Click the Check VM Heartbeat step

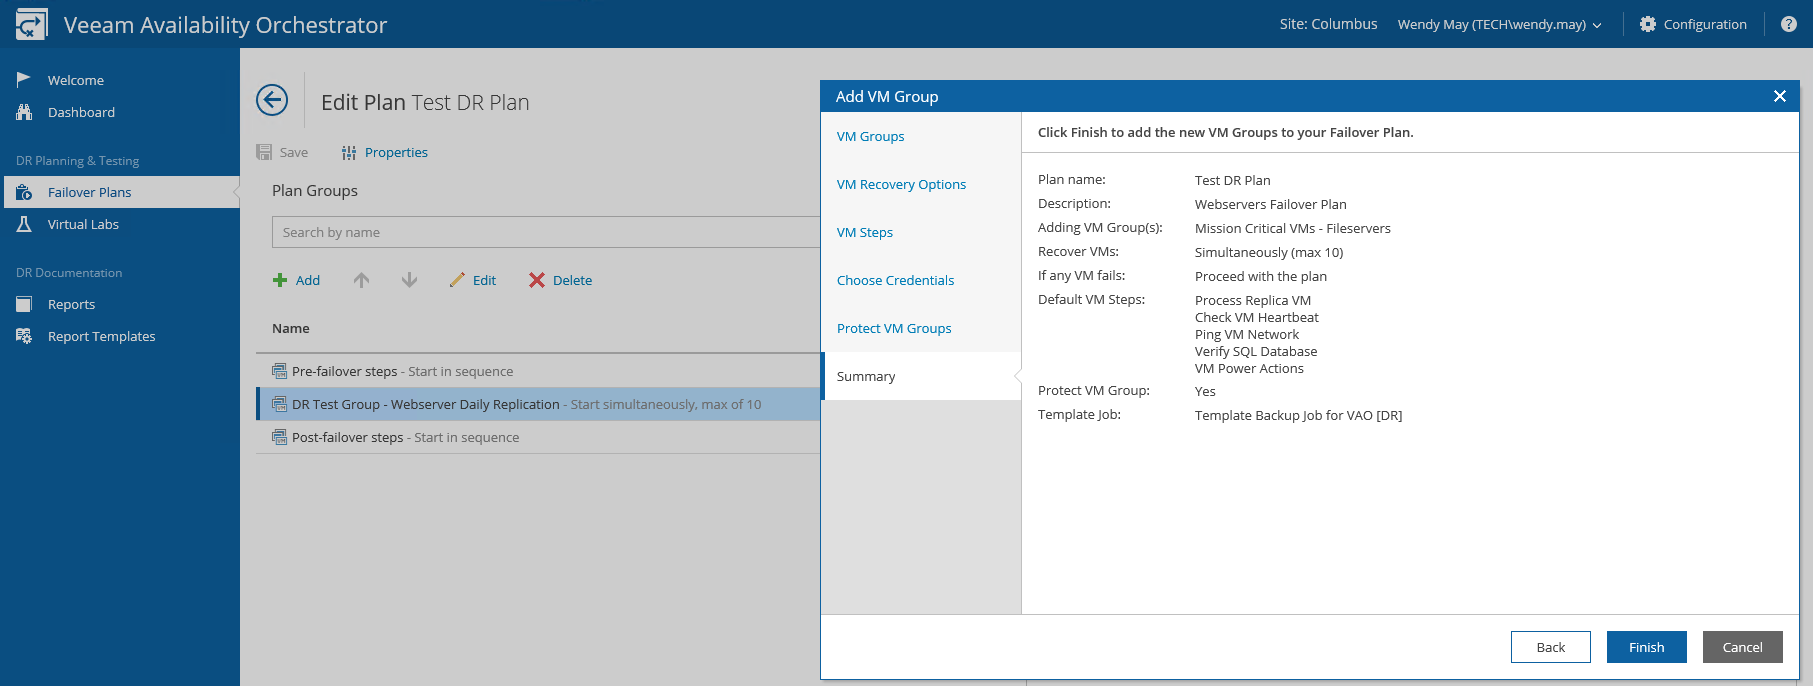click(1256, 317)
